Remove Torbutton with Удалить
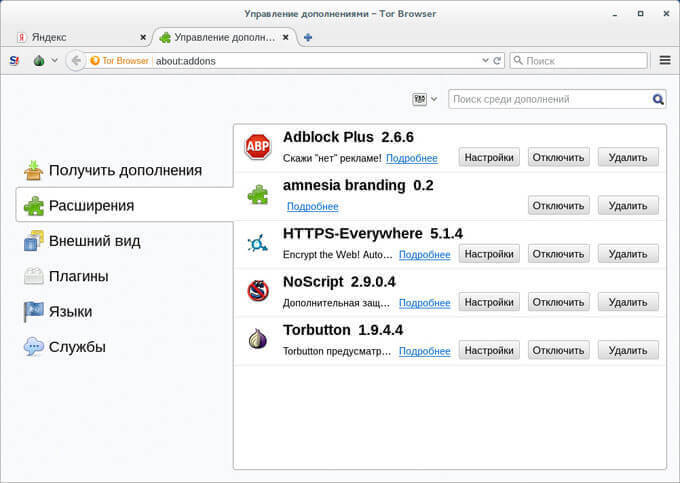 pyautogui.click(x=628, y=350)
